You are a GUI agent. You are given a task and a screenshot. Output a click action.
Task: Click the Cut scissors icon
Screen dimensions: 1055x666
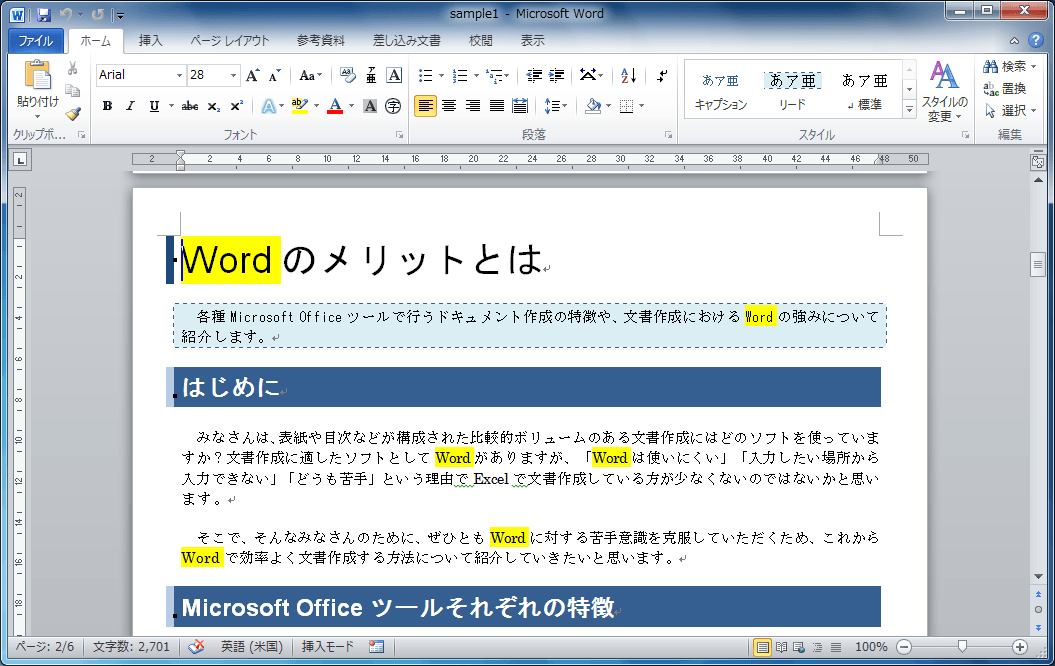click(x=73, y=68)
